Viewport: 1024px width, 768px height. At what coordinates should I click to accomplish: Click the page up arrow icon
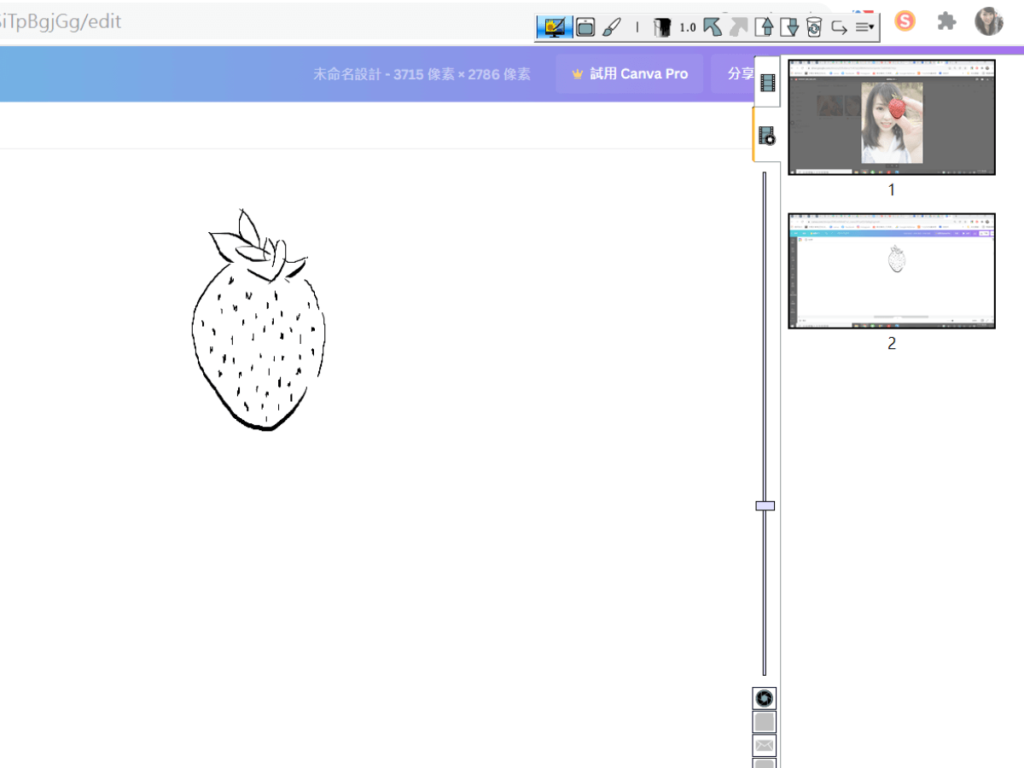point(765,27)
